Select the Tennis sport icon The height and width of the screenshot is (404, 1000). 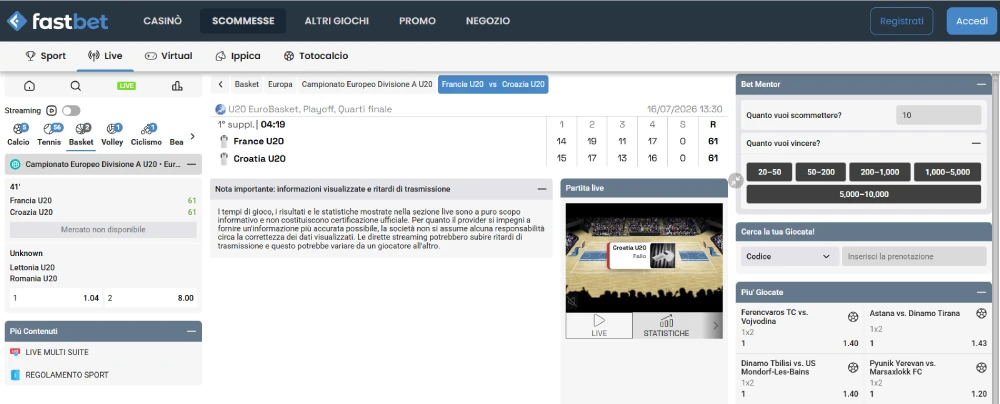(50, 130)
